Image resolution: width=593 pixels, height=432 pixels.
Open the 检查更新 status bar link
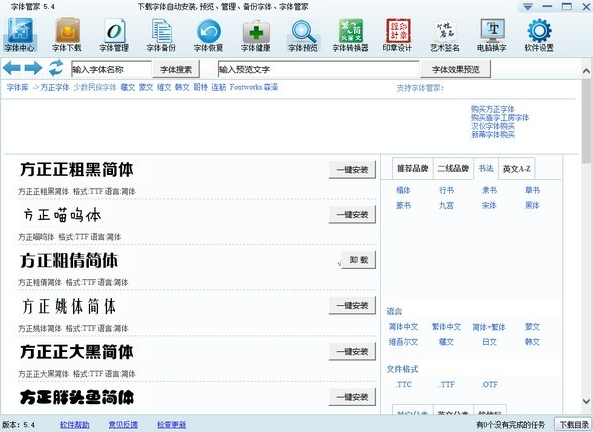tap(172, 425)
